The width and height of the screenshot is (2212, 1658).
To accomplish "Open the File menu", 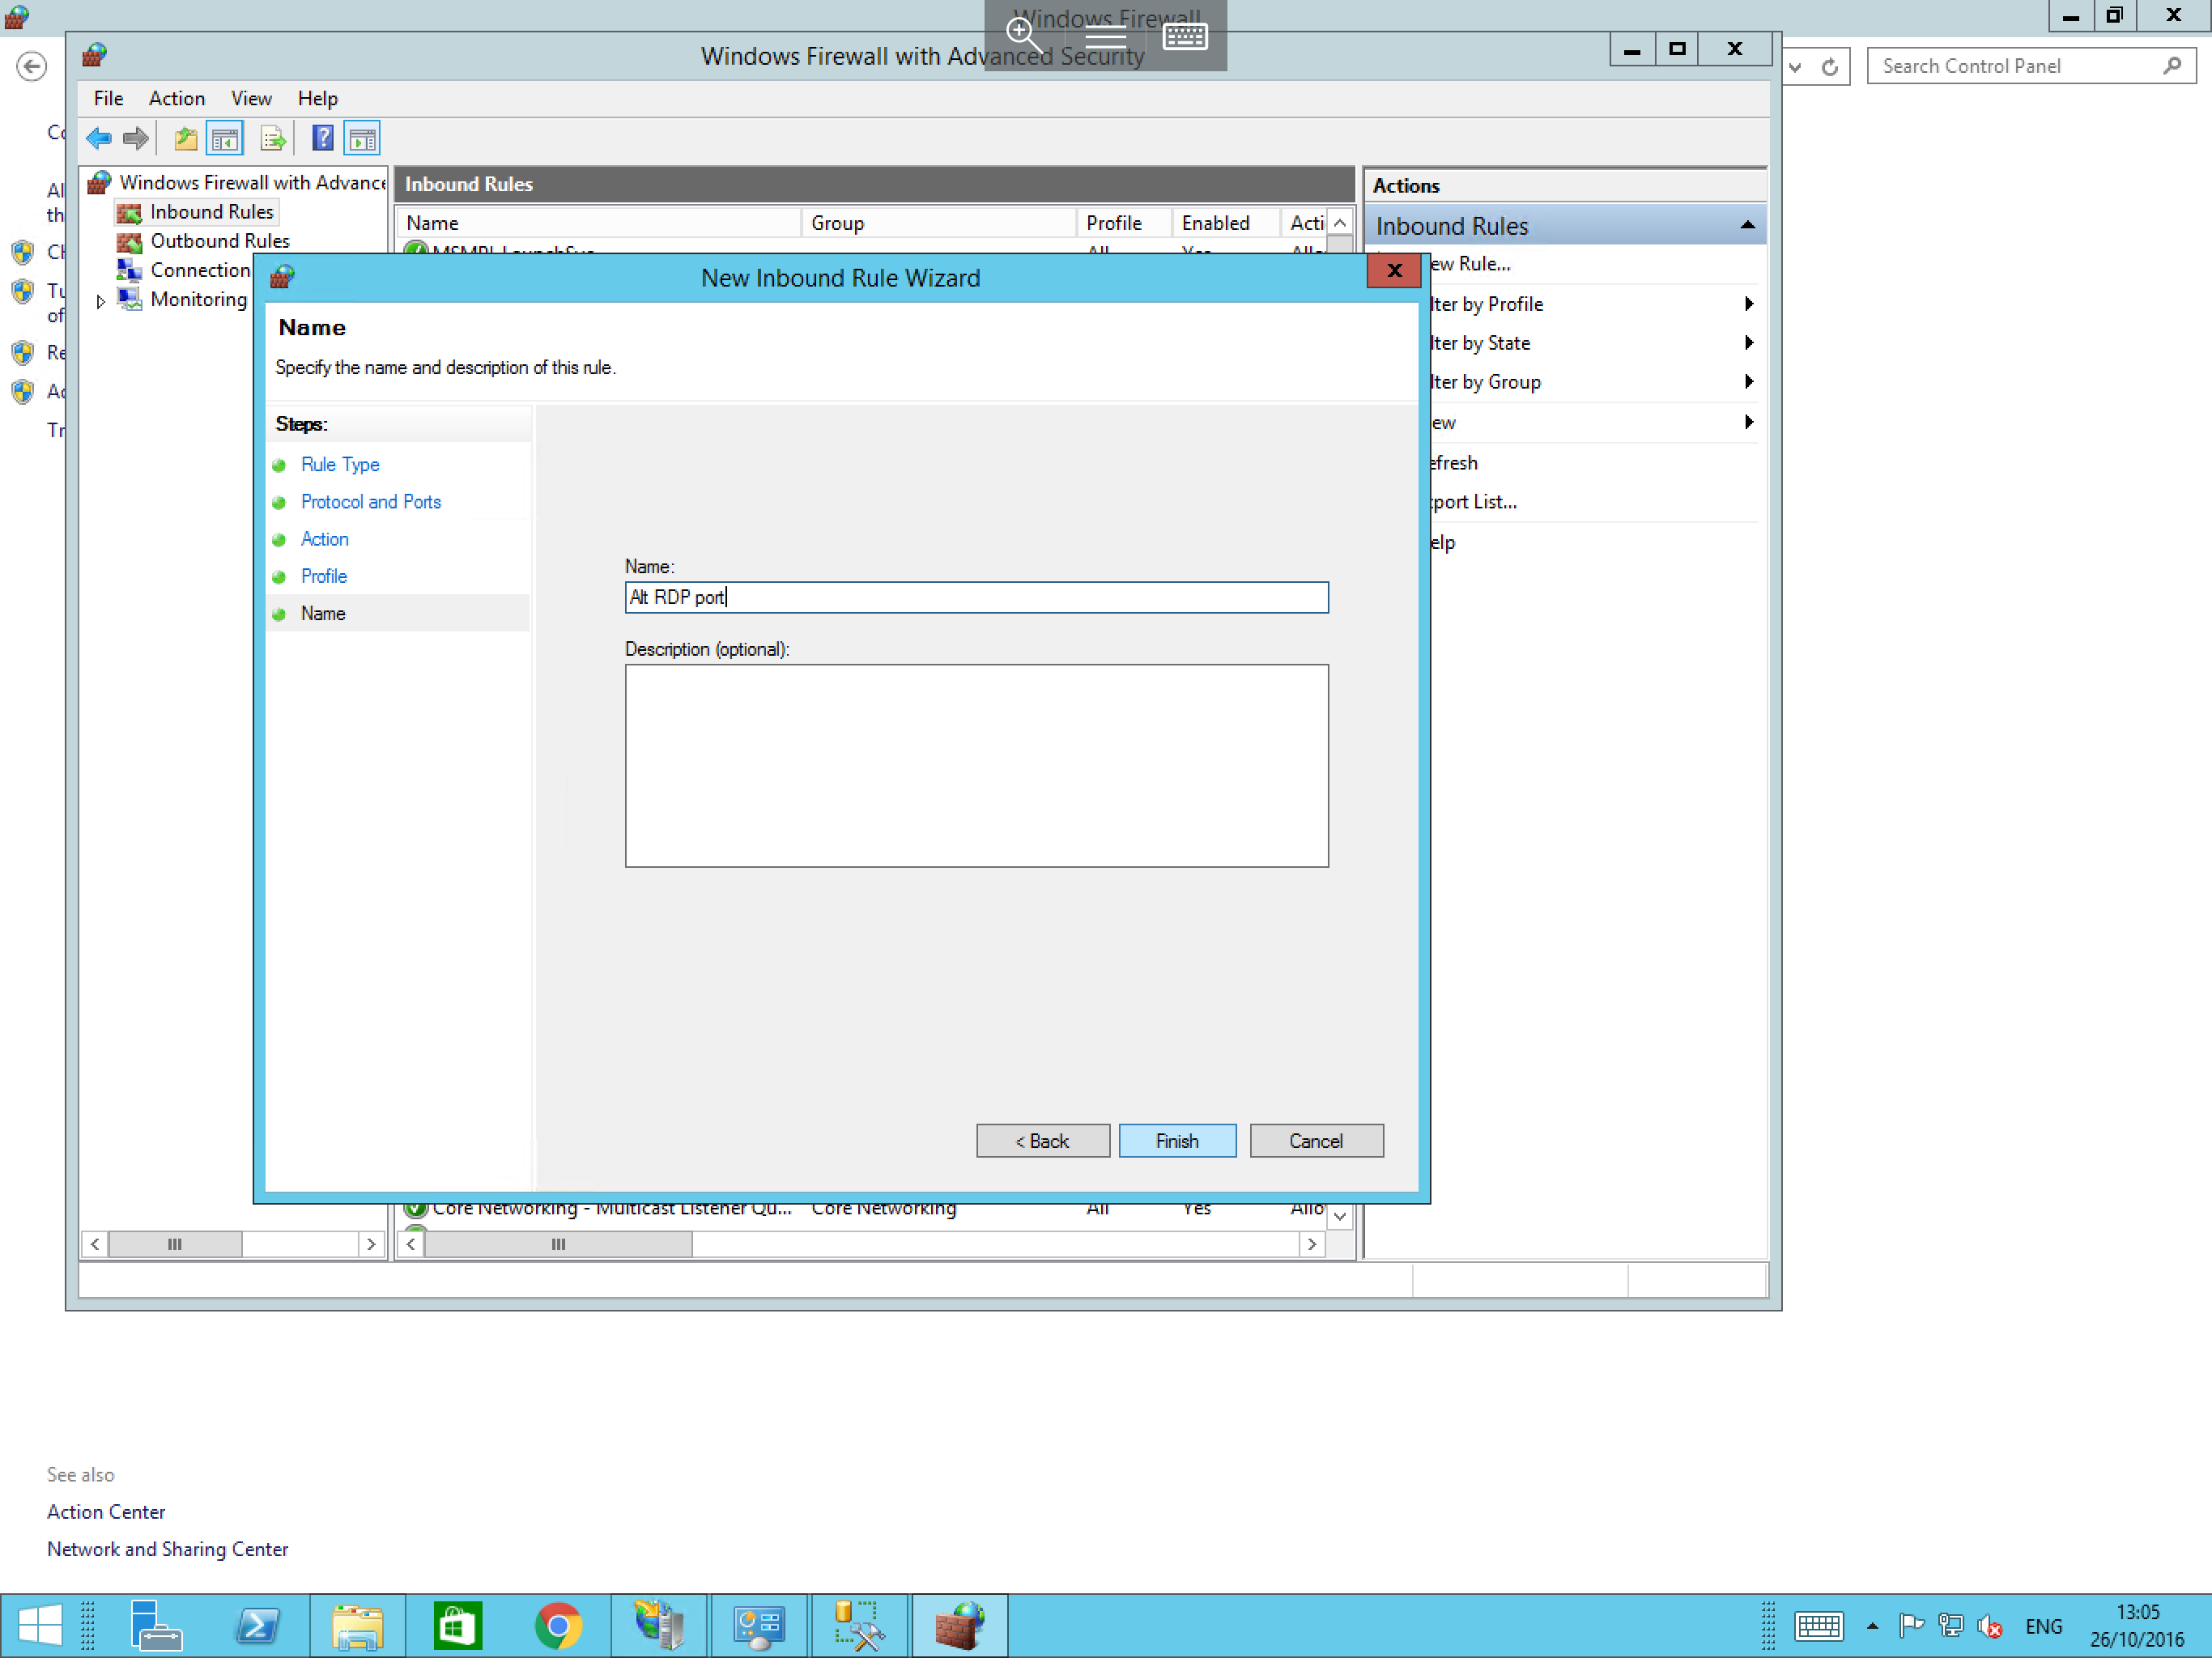I will pos(108,98).
